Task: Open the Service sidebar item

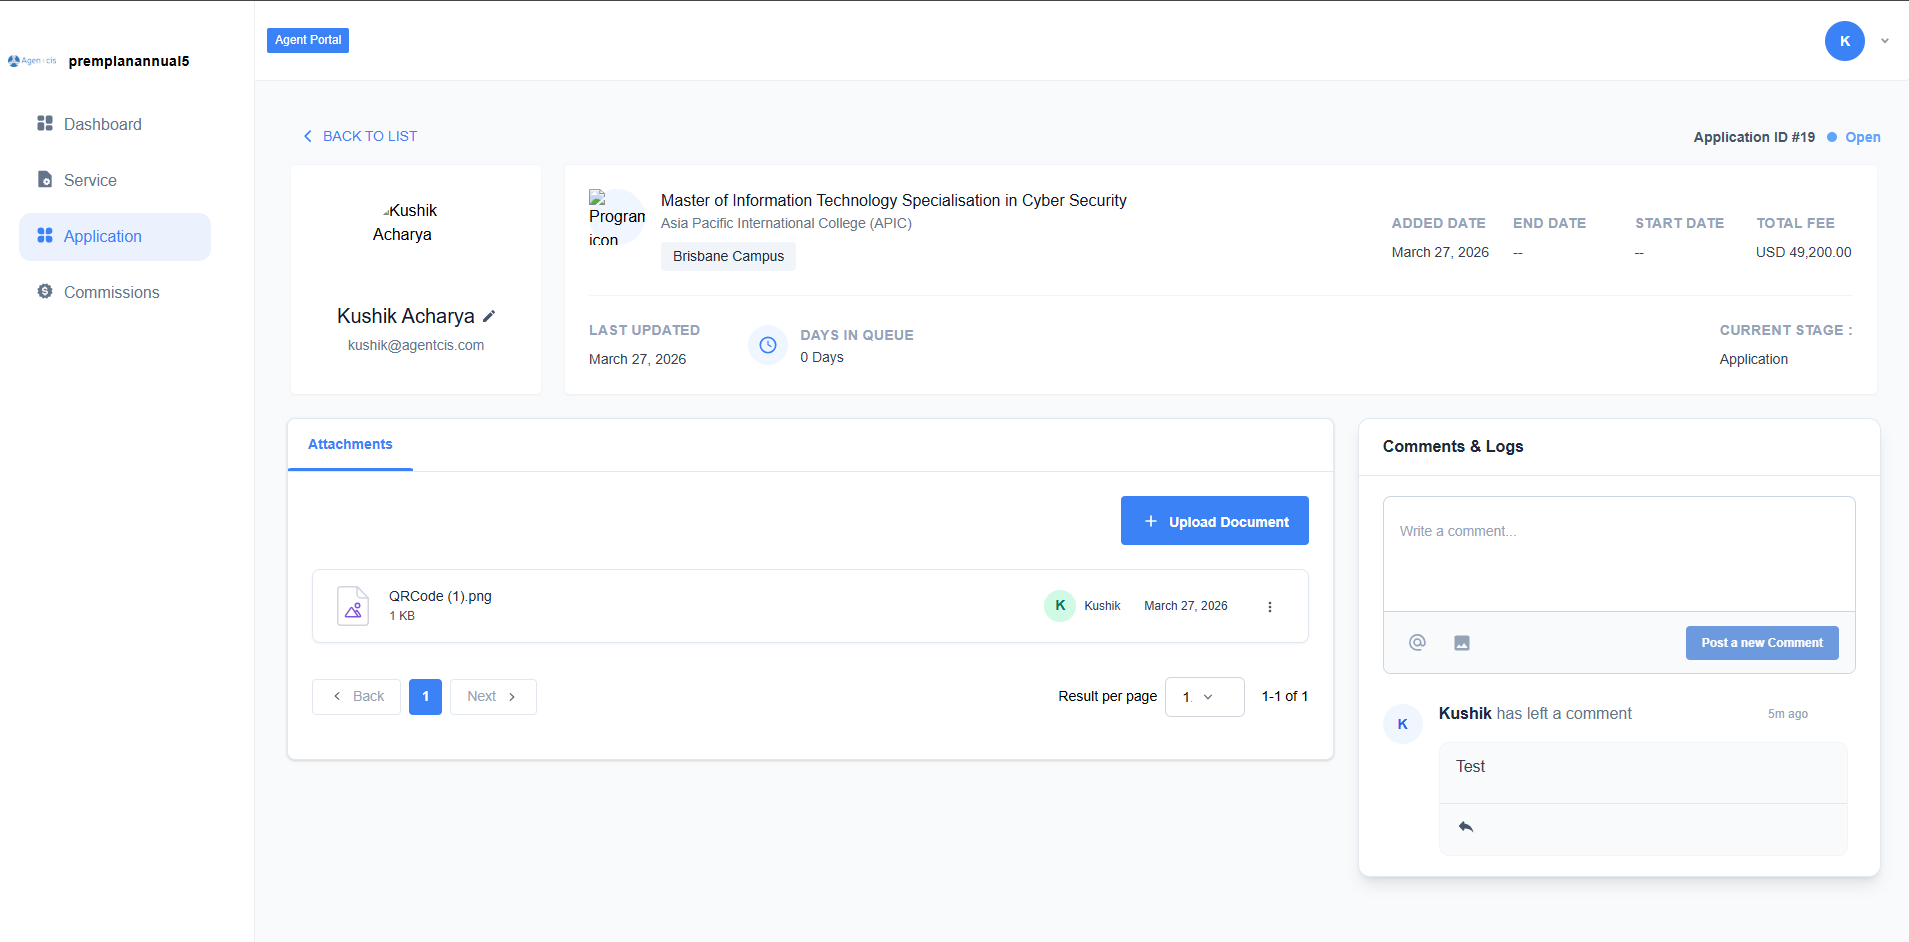Action: [x=115, y=180]
